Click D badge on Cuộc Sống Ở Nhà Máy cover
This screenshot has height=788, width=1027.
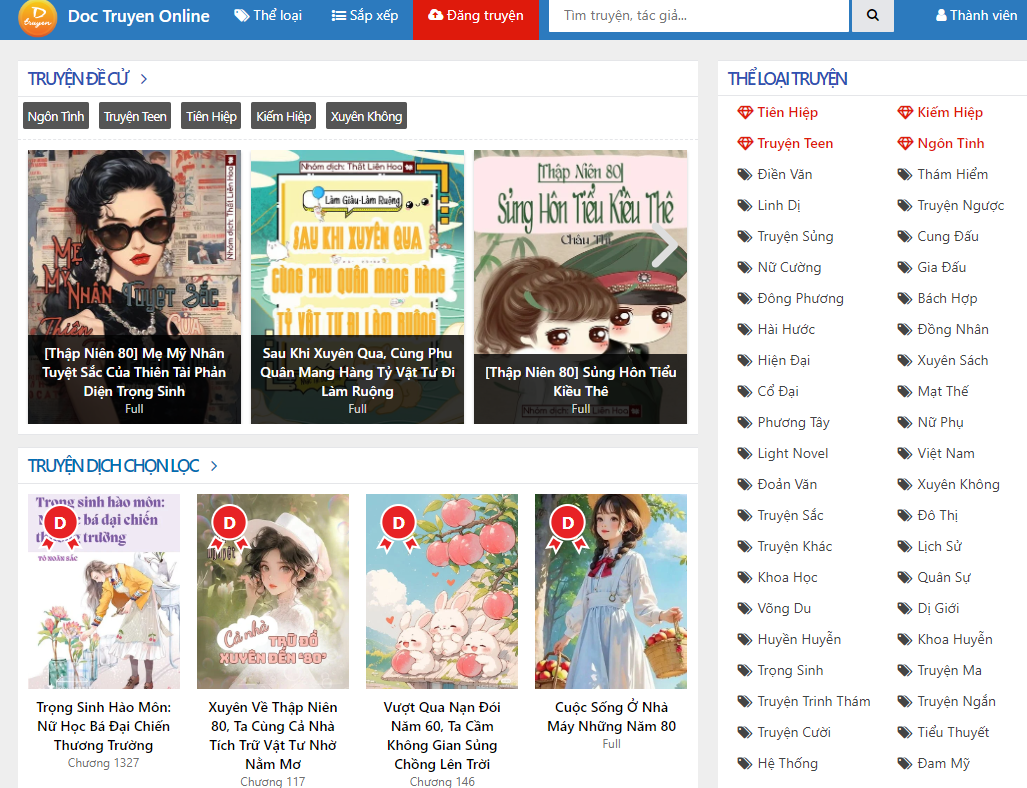pyautogui.click(x=568, y=527)
